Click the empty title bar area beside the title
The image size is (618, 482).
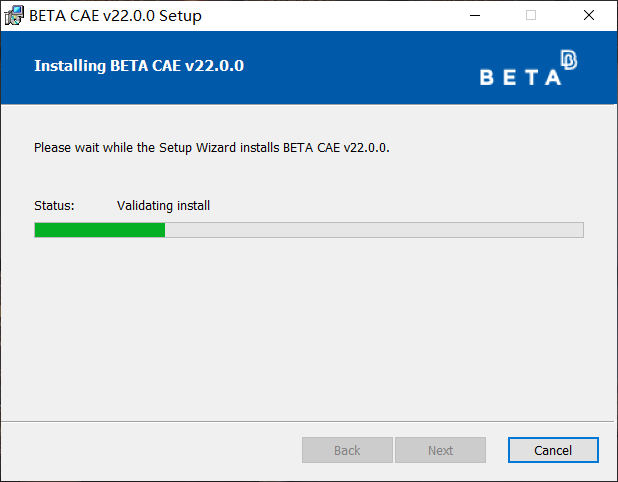(330, 15)
